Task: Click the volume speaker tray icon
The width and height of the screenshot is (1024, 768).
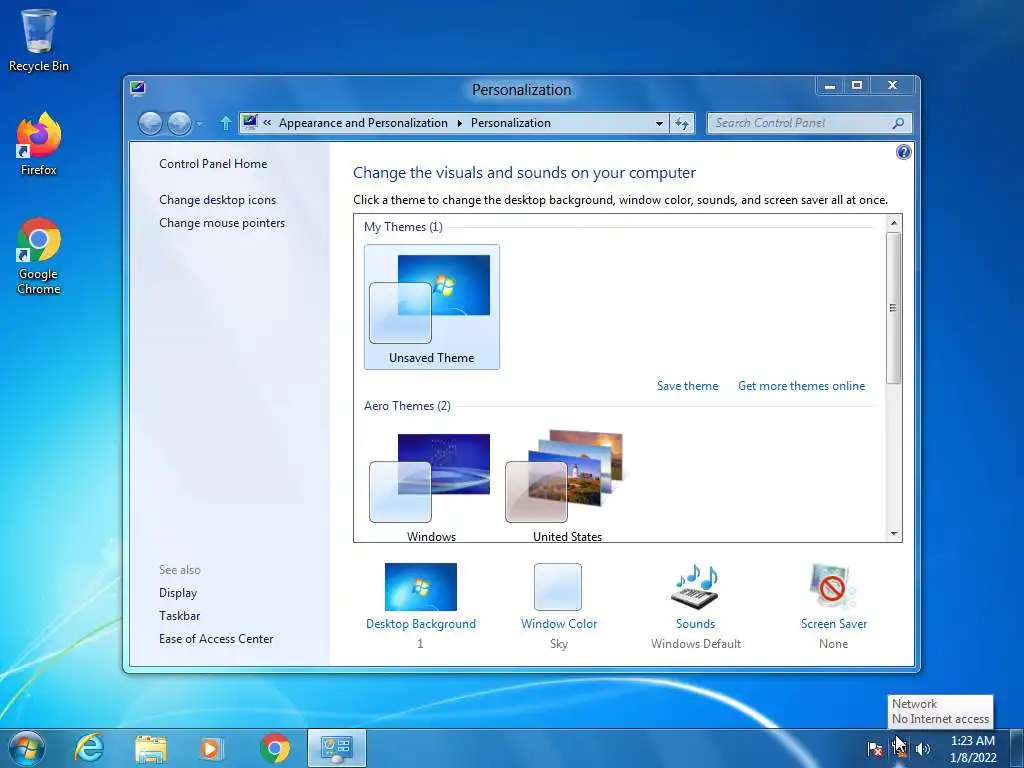Action: [923, 749]
